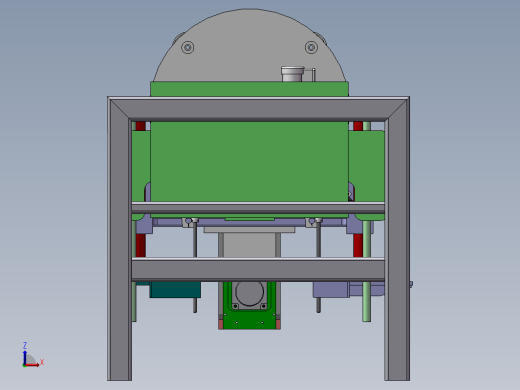This screenshot has height=390, width=520.
Task: Select the right vertical frame leg
Action: [397, 240]
